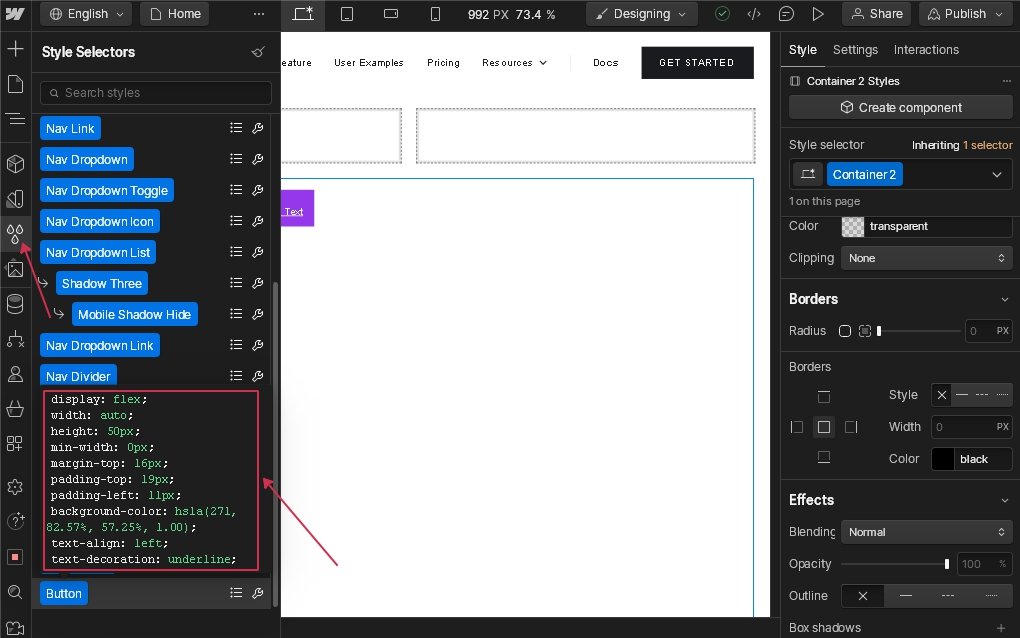Select the mobile portrait breakpoint
1020x638 pixels.
(x=435, y=14)
